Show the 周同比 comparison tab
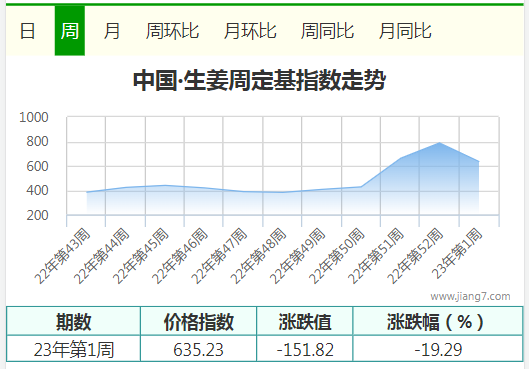 pyautogui.click(x=328, y=31)
